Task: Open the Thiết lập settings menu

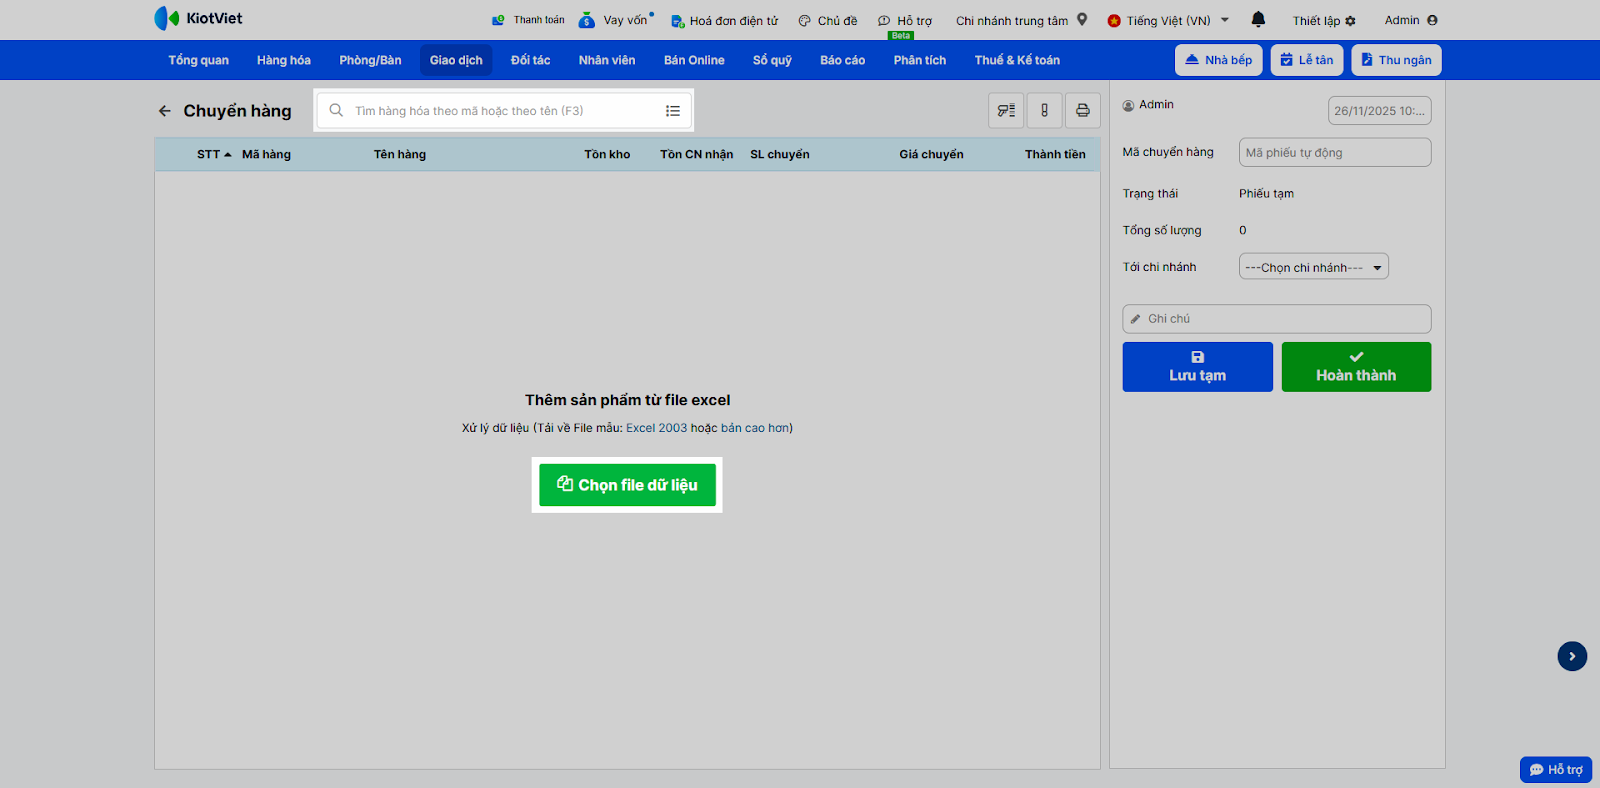Action: click(1324, 20)
